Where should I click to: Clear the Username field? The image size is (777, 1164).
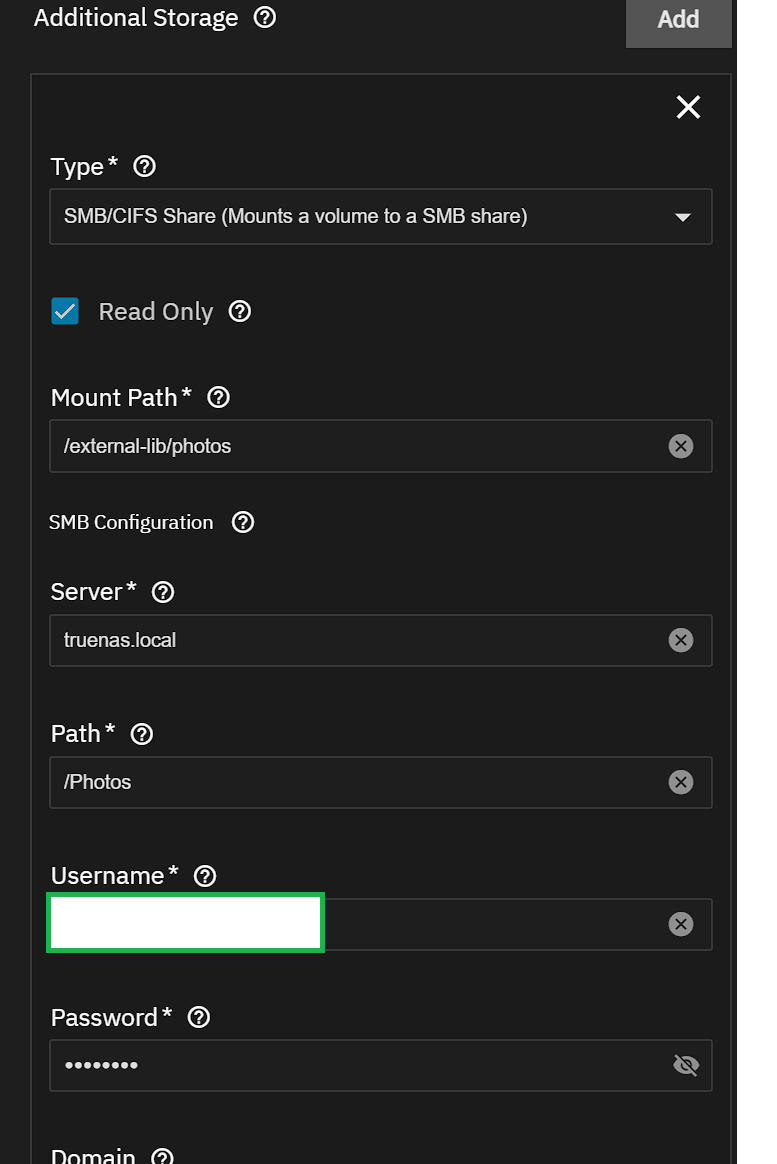click(x=681, y=923)
